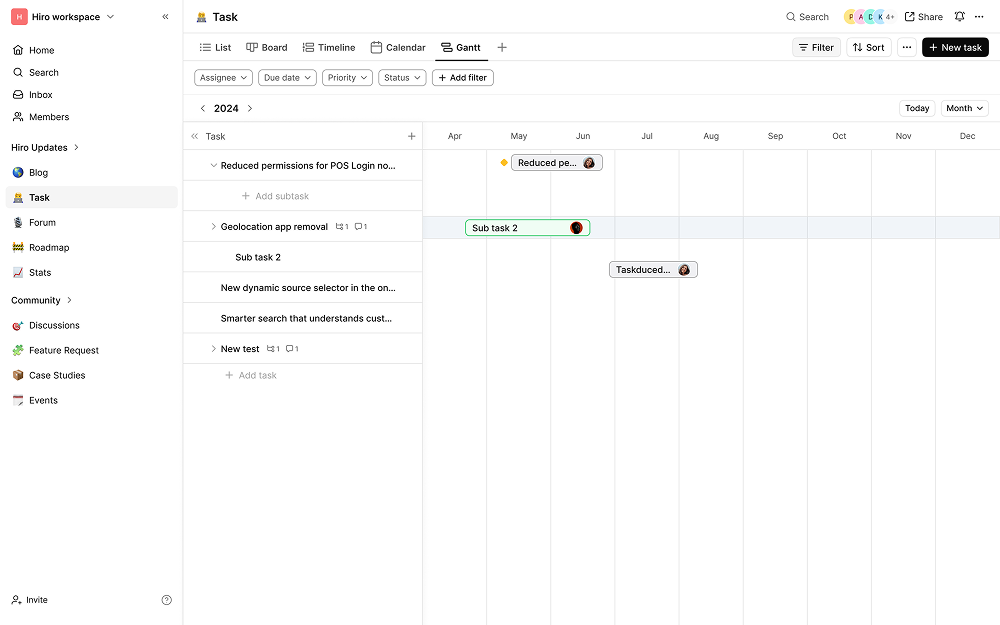Go to the previous year
Viewport: 1000px width, 625px height.
click(x=203, y=108)
